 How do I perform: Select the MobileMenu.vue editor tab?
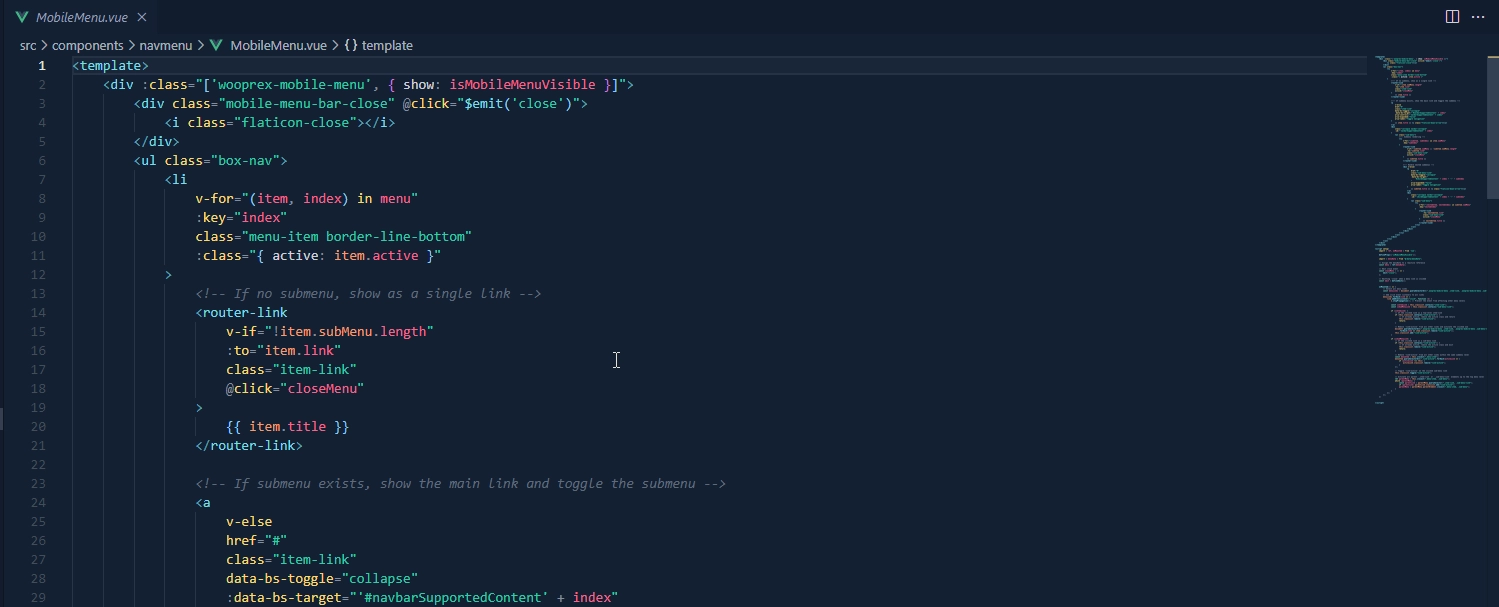[x=81, y=17]
